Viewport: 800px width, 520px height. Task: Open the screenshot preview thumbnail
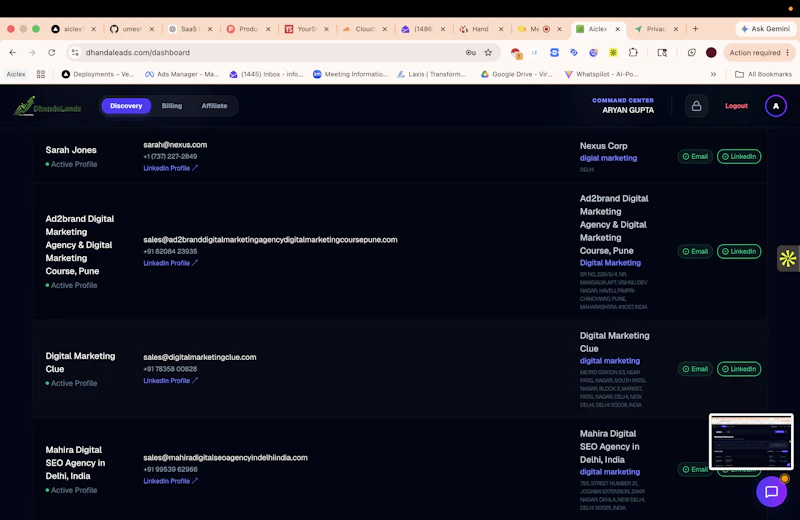click(751, 441)
